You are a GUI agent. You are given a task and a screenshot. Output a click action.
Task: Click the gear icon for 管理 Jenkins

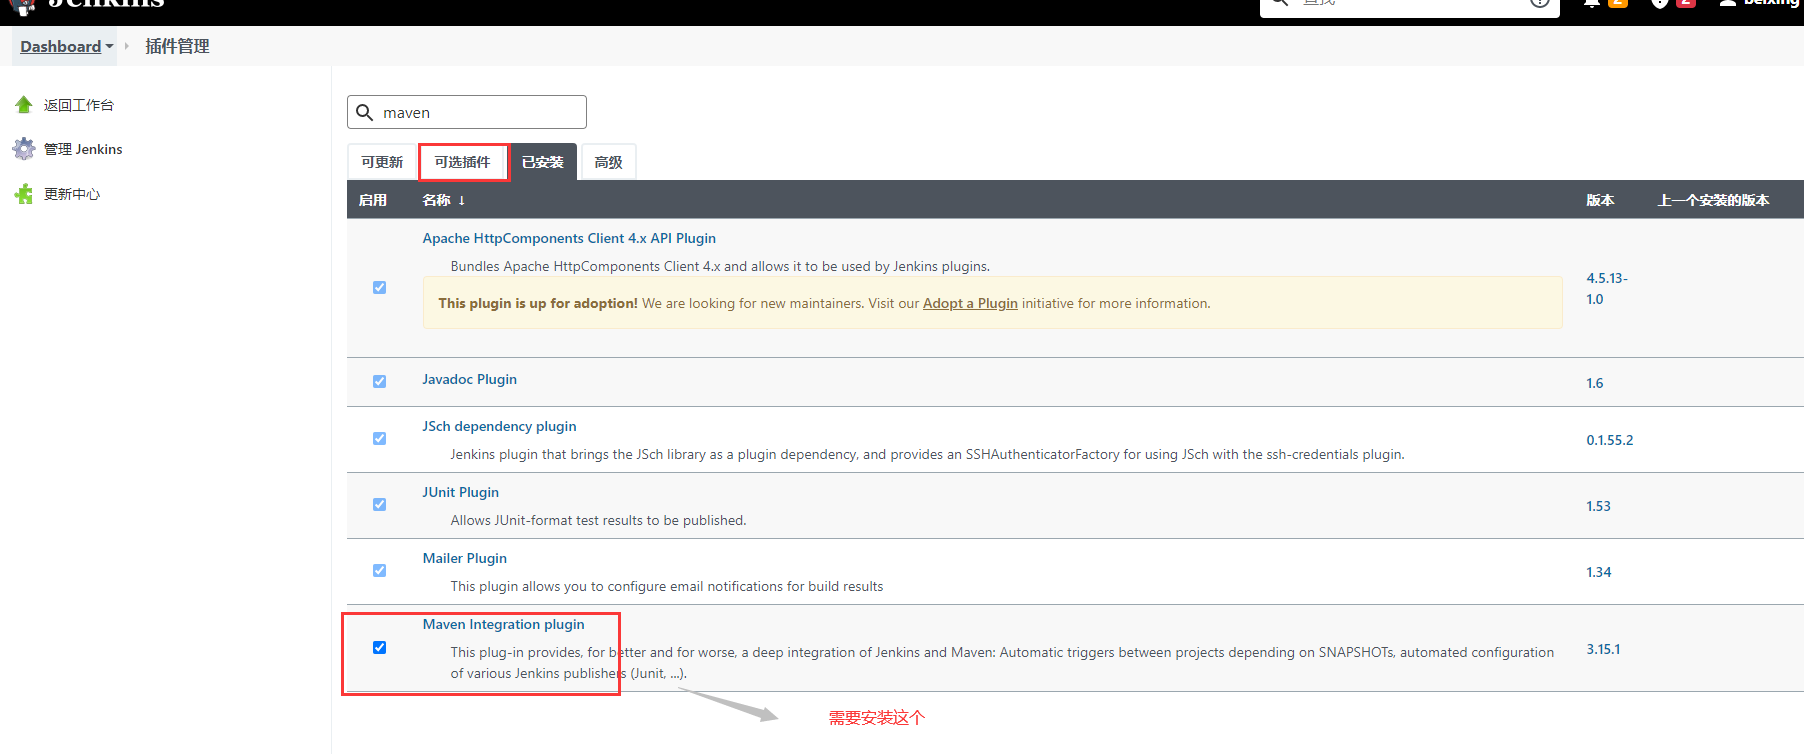tap(24, 149)
